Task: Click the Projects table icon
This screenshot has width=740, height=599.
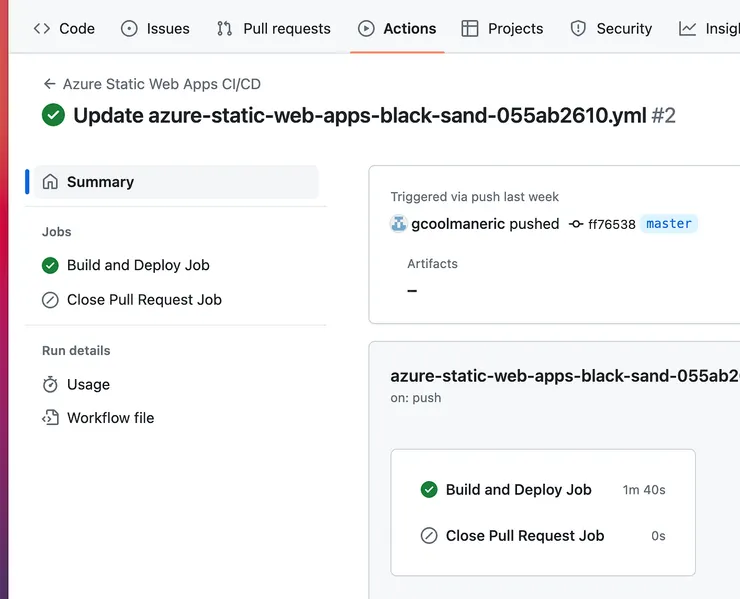Action: click(x=470, y=29)
